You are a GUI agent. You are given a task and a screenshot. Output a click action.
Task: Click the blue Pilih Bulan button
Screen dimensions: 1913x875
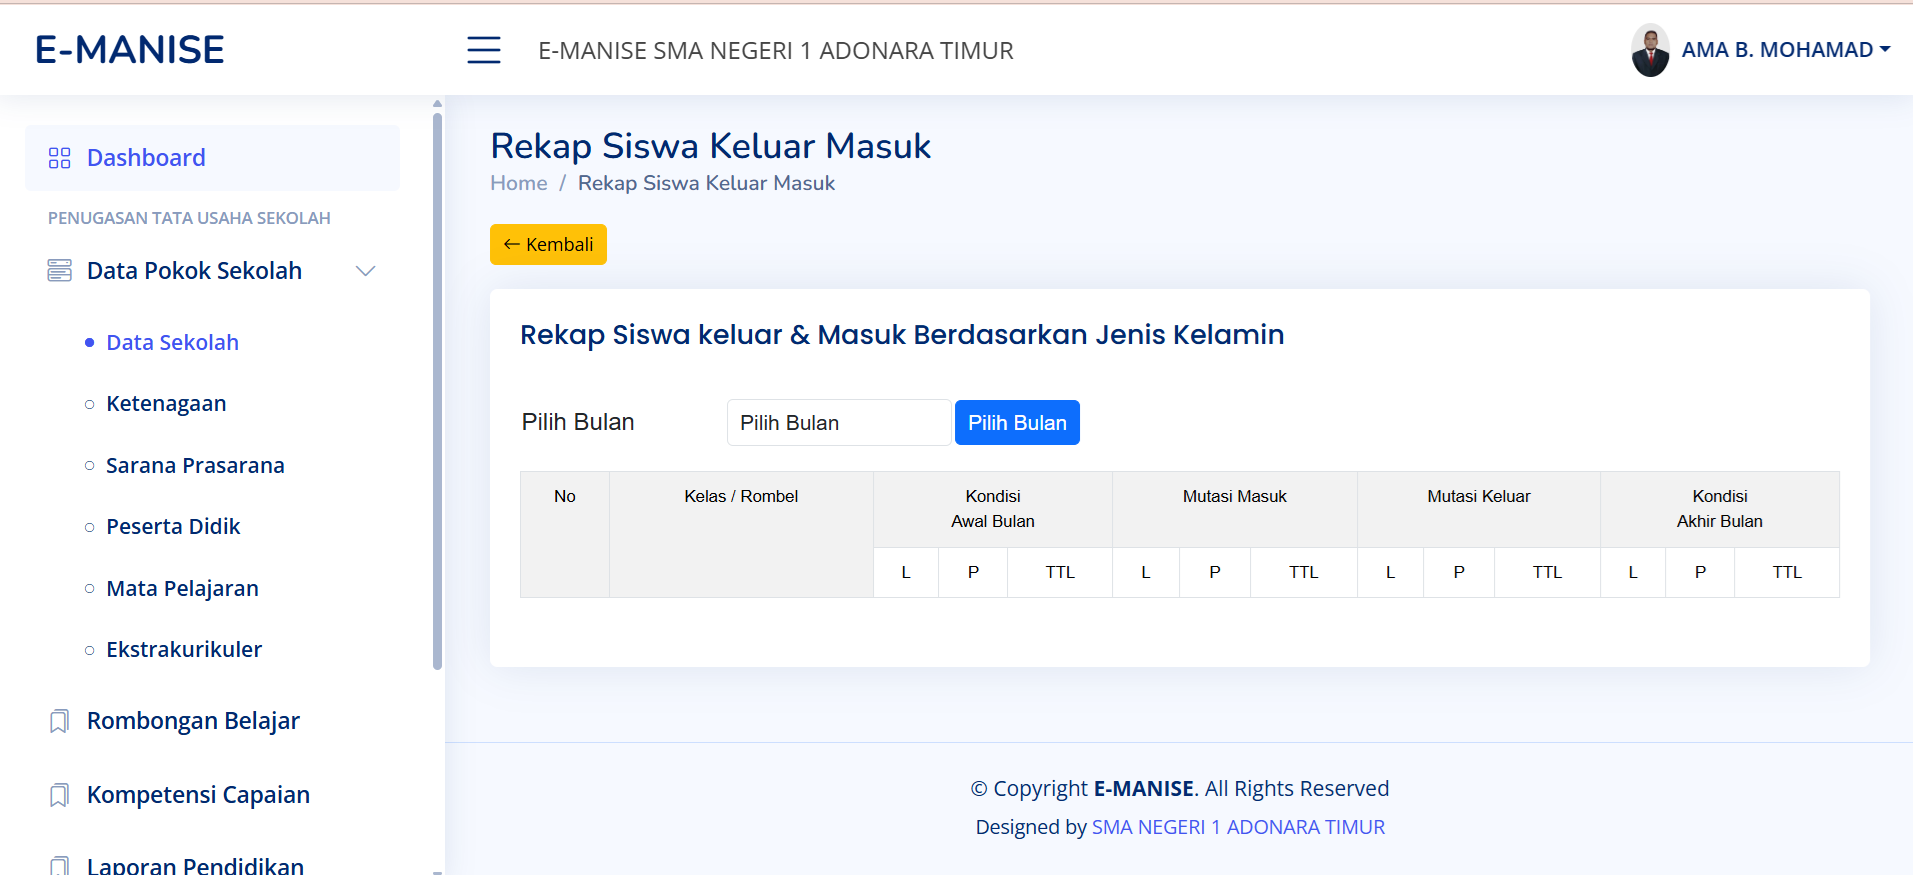coord(1017,423)
